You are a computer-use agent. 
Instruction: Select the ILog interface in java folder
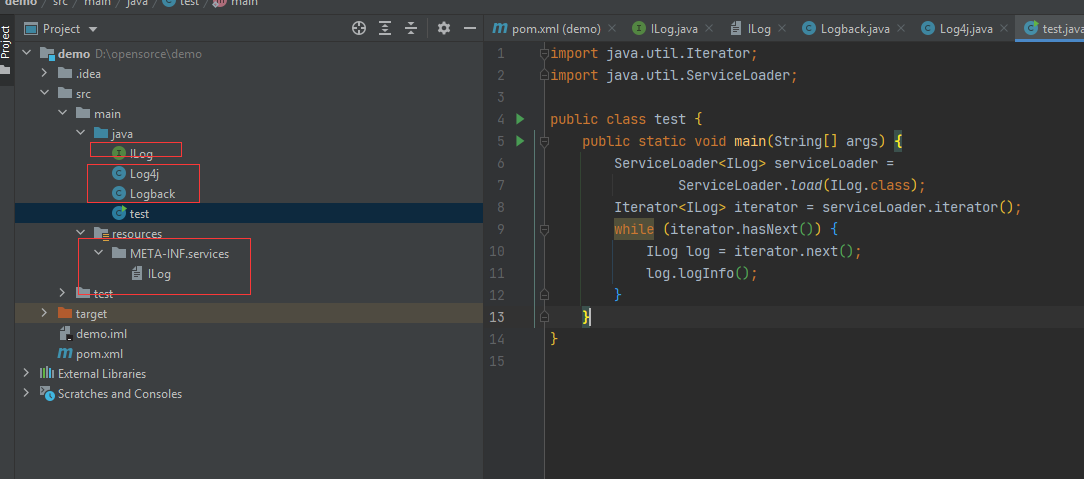point(141,153)
